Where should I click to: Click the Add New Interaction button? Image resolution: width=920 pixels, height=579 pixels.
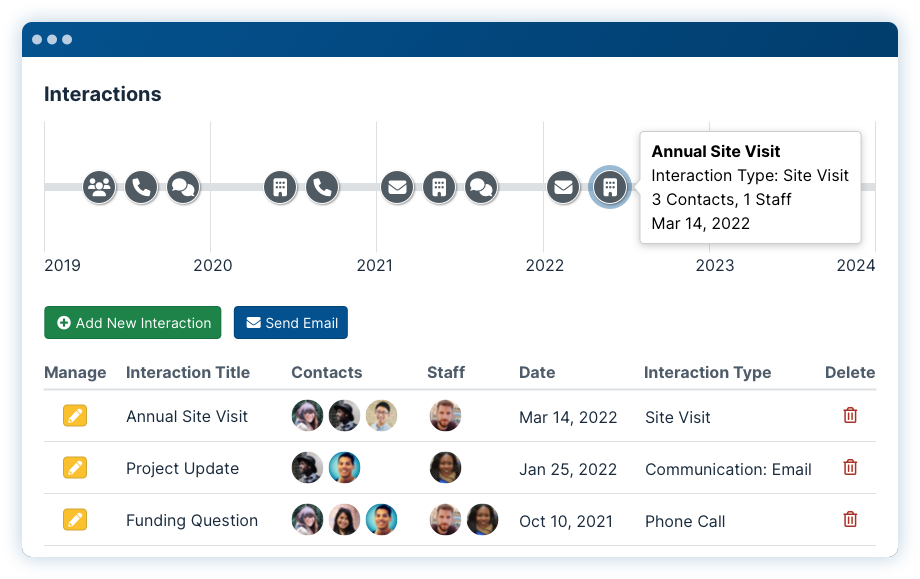(133, 323)
